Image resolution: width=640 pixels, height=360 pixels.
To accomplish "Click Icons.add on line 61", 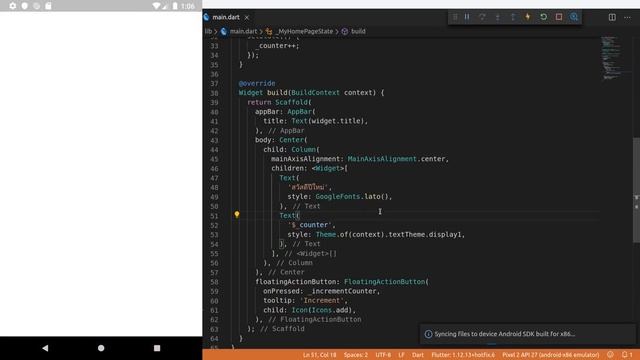I will 330,310.
